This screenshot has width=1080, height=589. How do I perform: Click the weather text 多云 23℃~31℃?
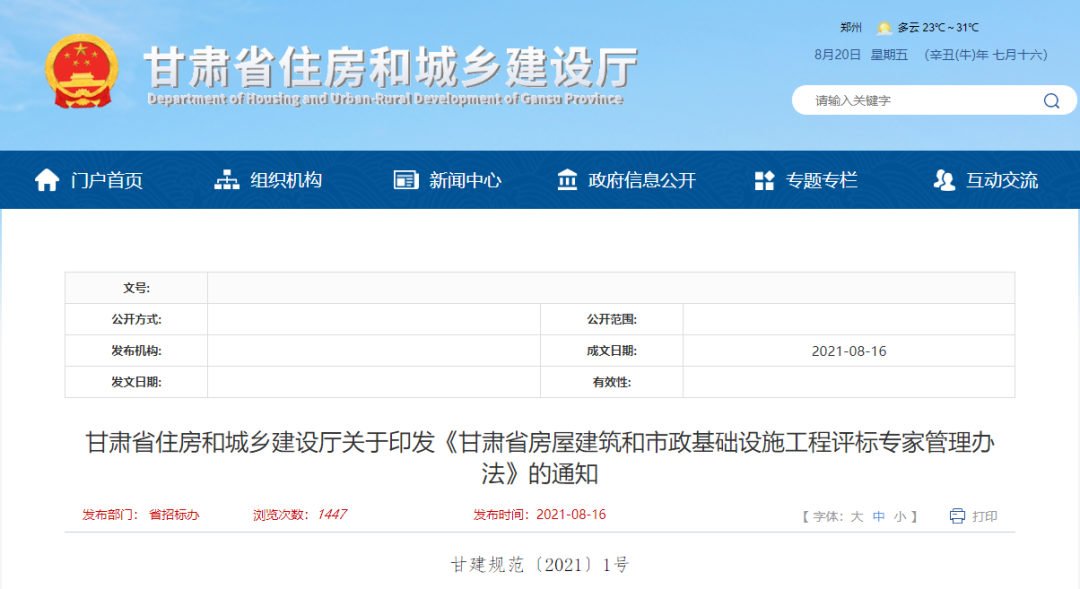[x=937, y=28]
